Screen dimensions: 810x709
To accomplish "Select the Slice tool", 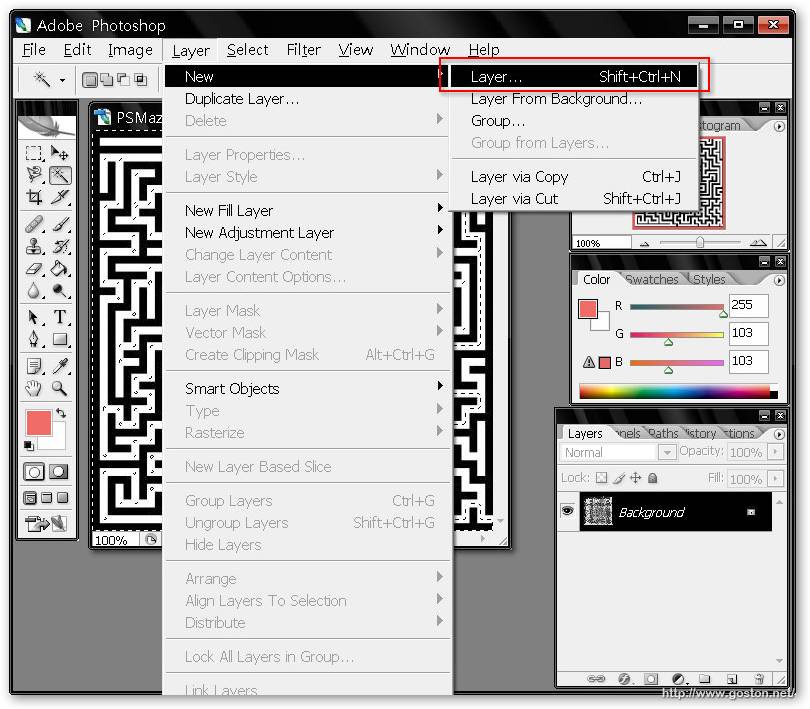I will click(x=60, y=197).
